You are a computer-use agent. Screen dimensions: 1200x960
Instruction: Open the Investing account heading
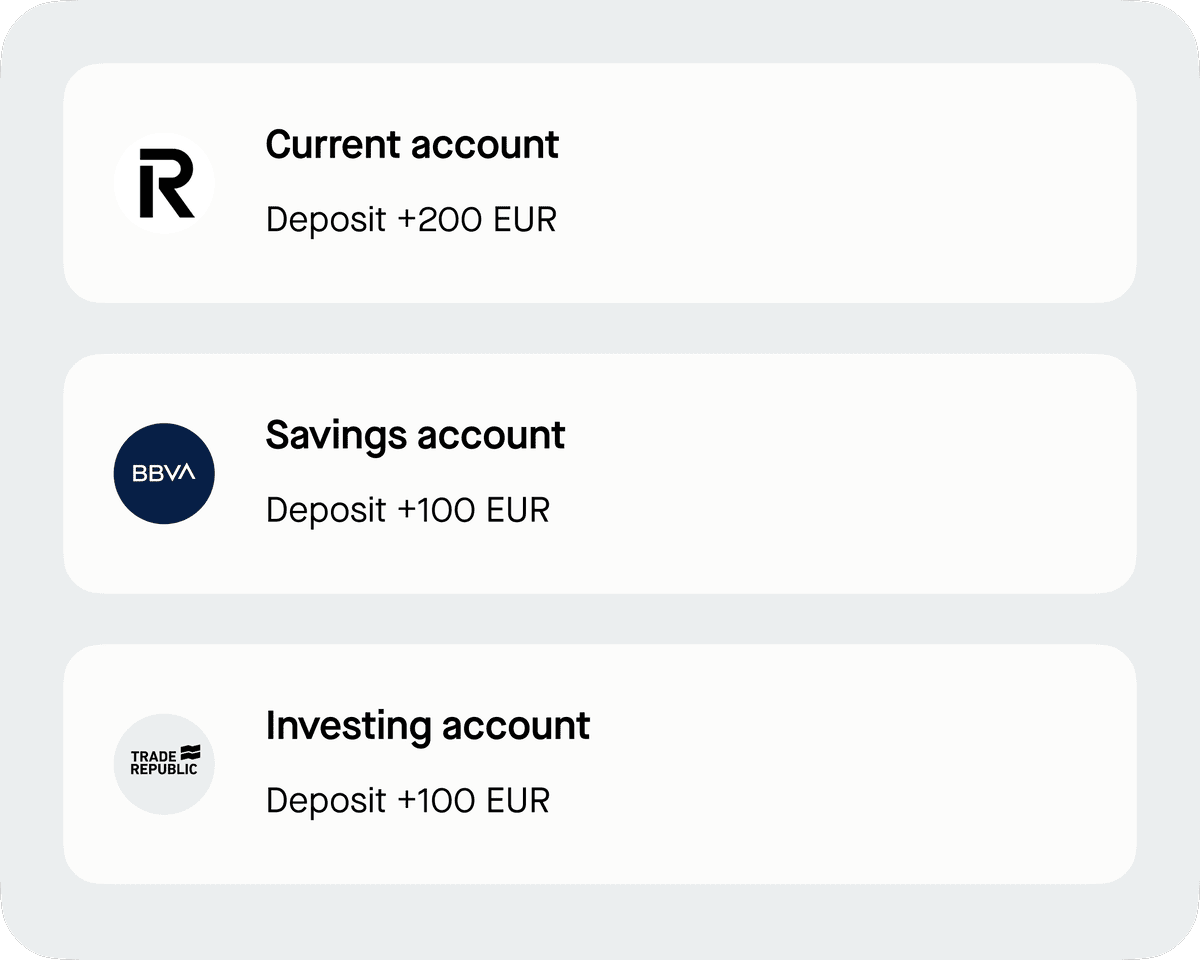coord(428,726)
